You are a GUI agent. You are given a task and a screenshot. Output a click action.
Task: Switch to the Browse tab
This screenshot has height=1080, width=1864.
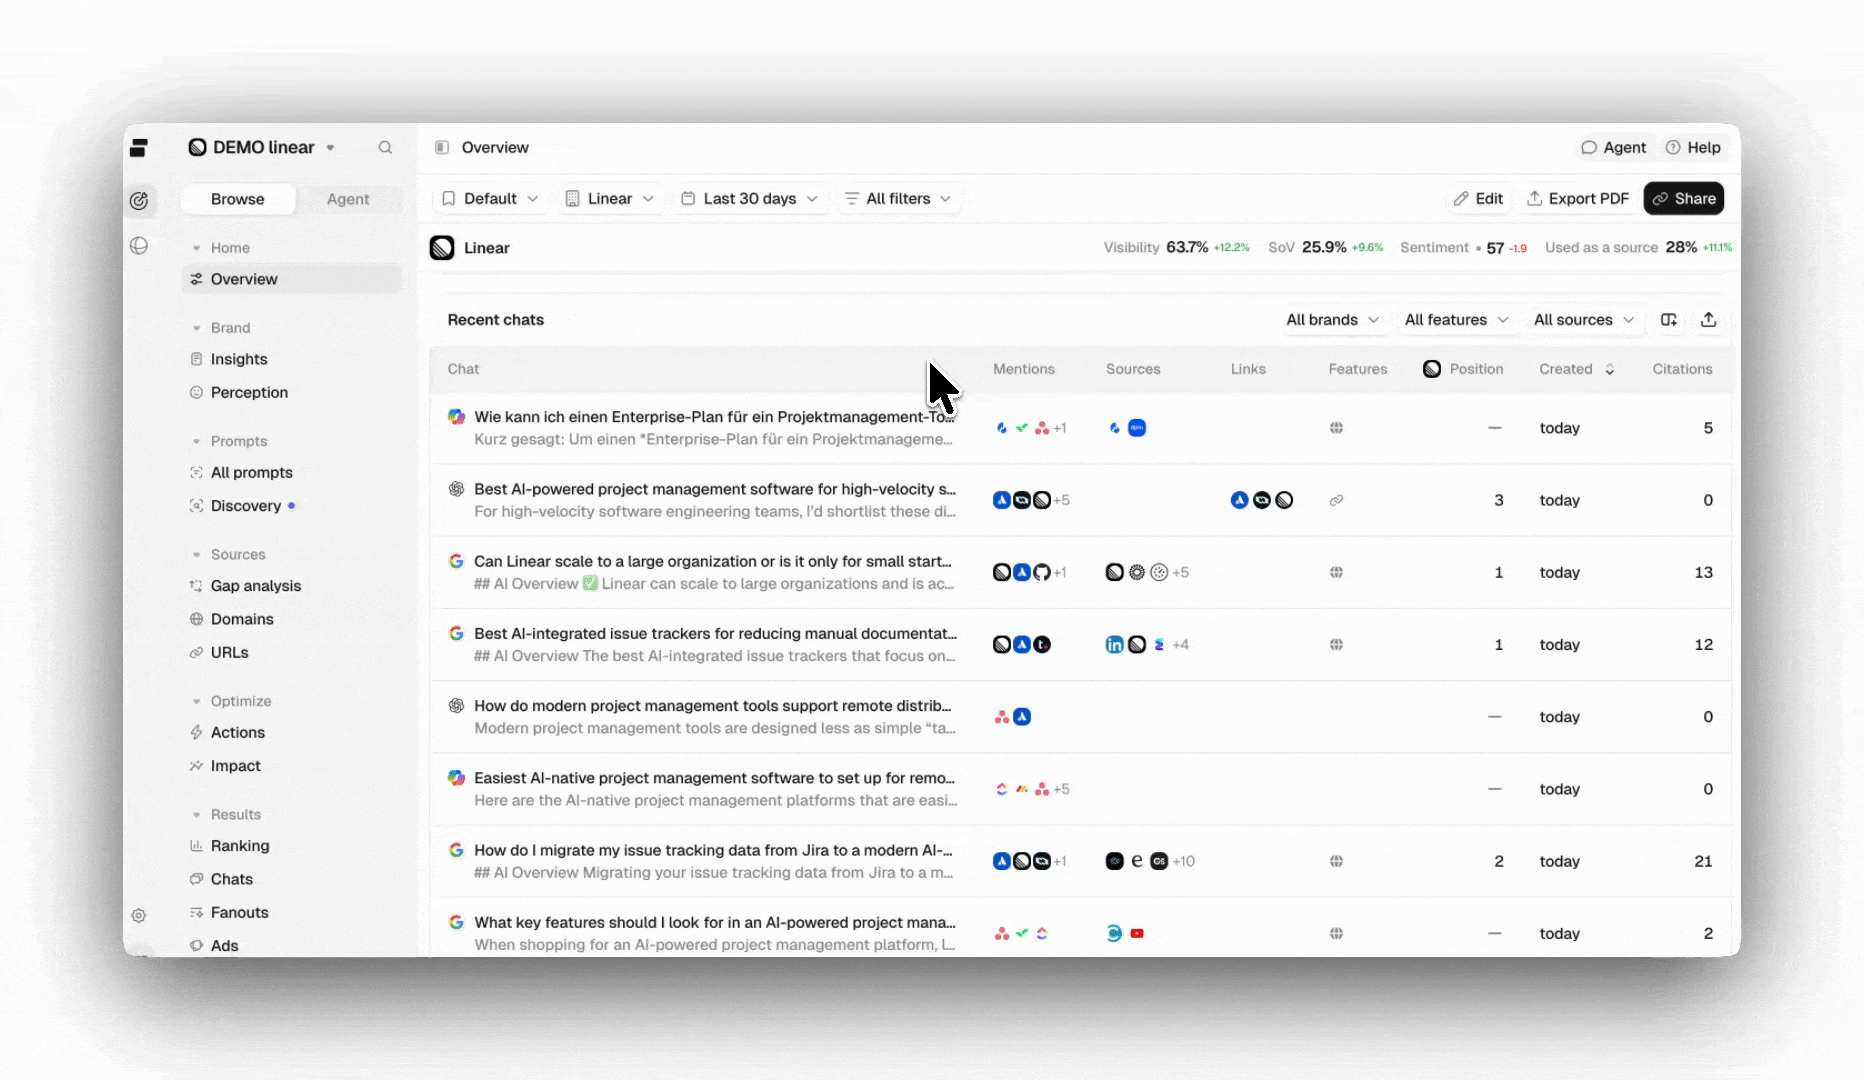click(238, 199)
